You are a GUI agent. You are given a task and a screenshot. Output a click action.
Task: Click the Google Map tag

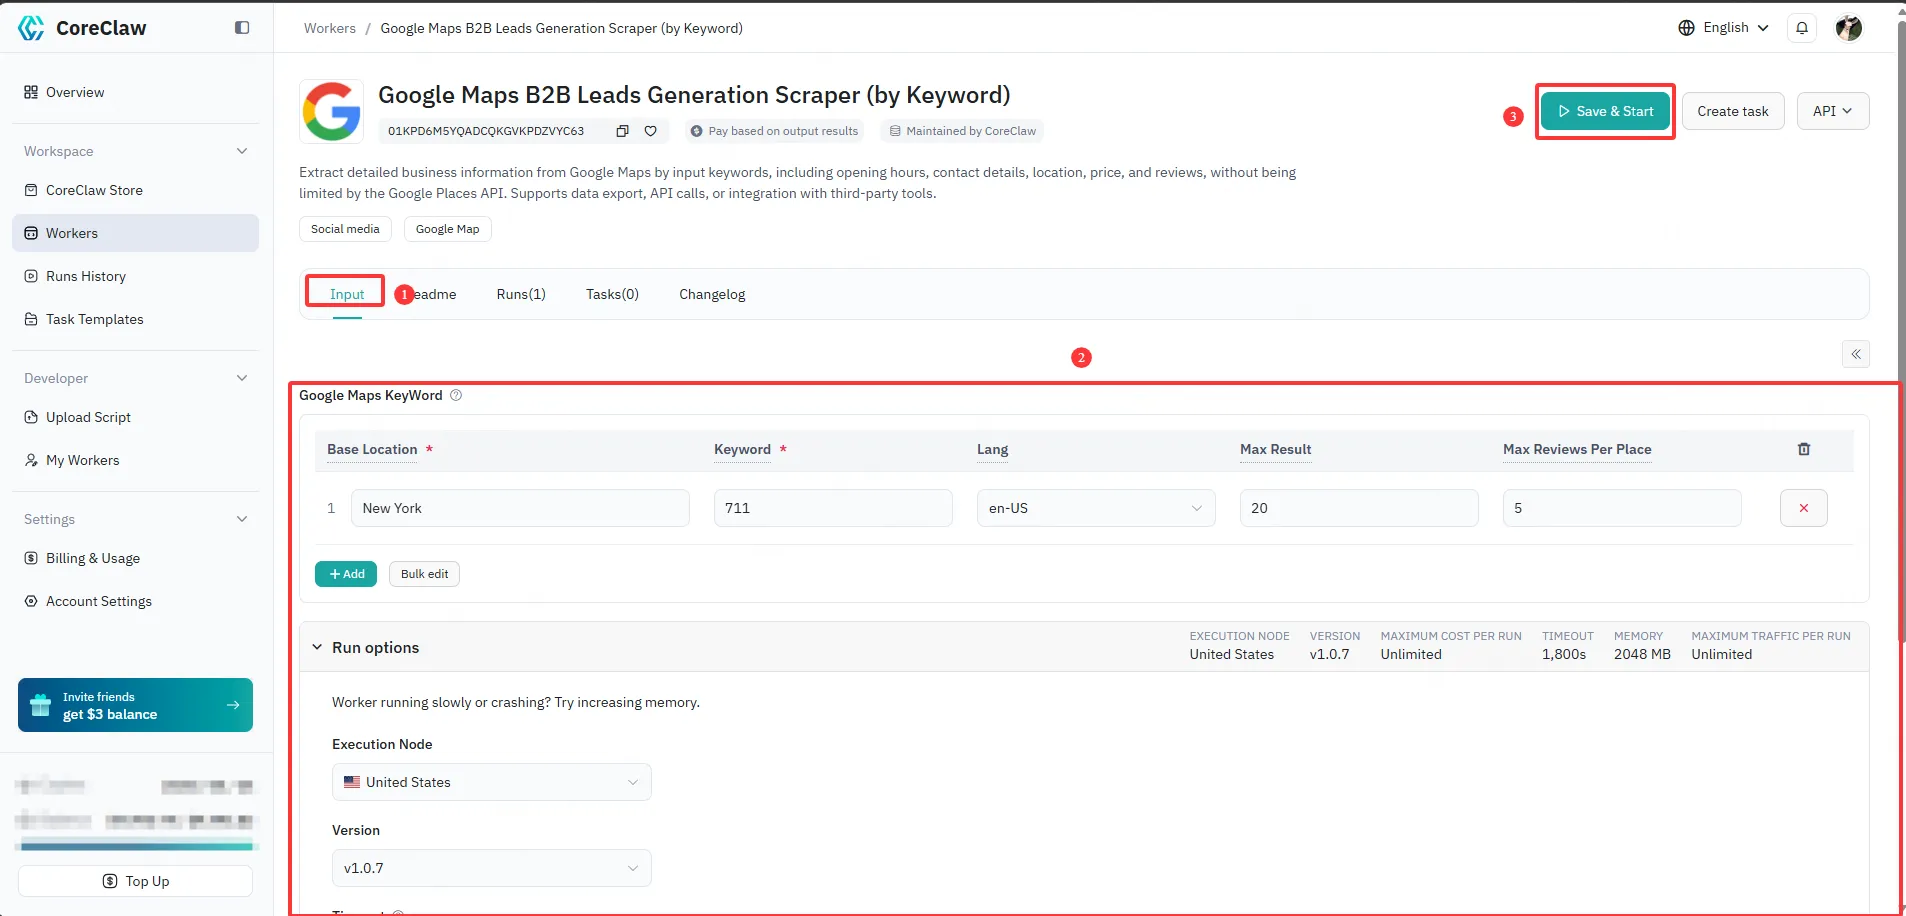447,229
